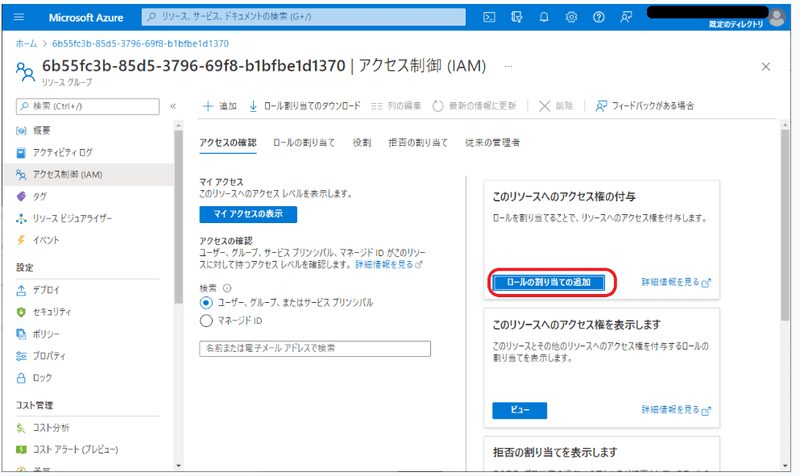Select the マネージド ID radio button
800x476 pixels.
(x=206, y=321)
